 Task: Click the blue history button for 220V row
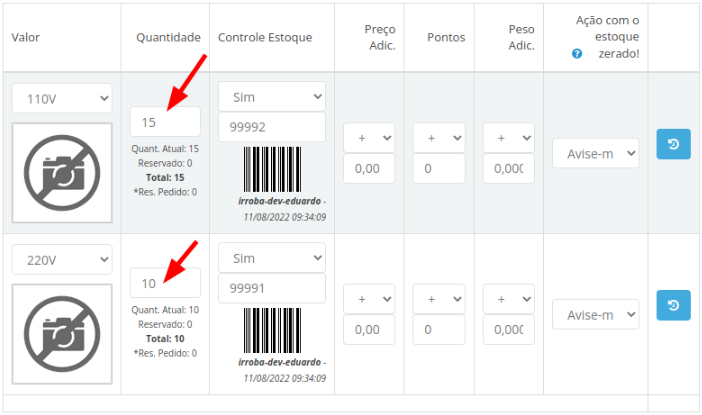pyautogui.click(x=673, y=305)
